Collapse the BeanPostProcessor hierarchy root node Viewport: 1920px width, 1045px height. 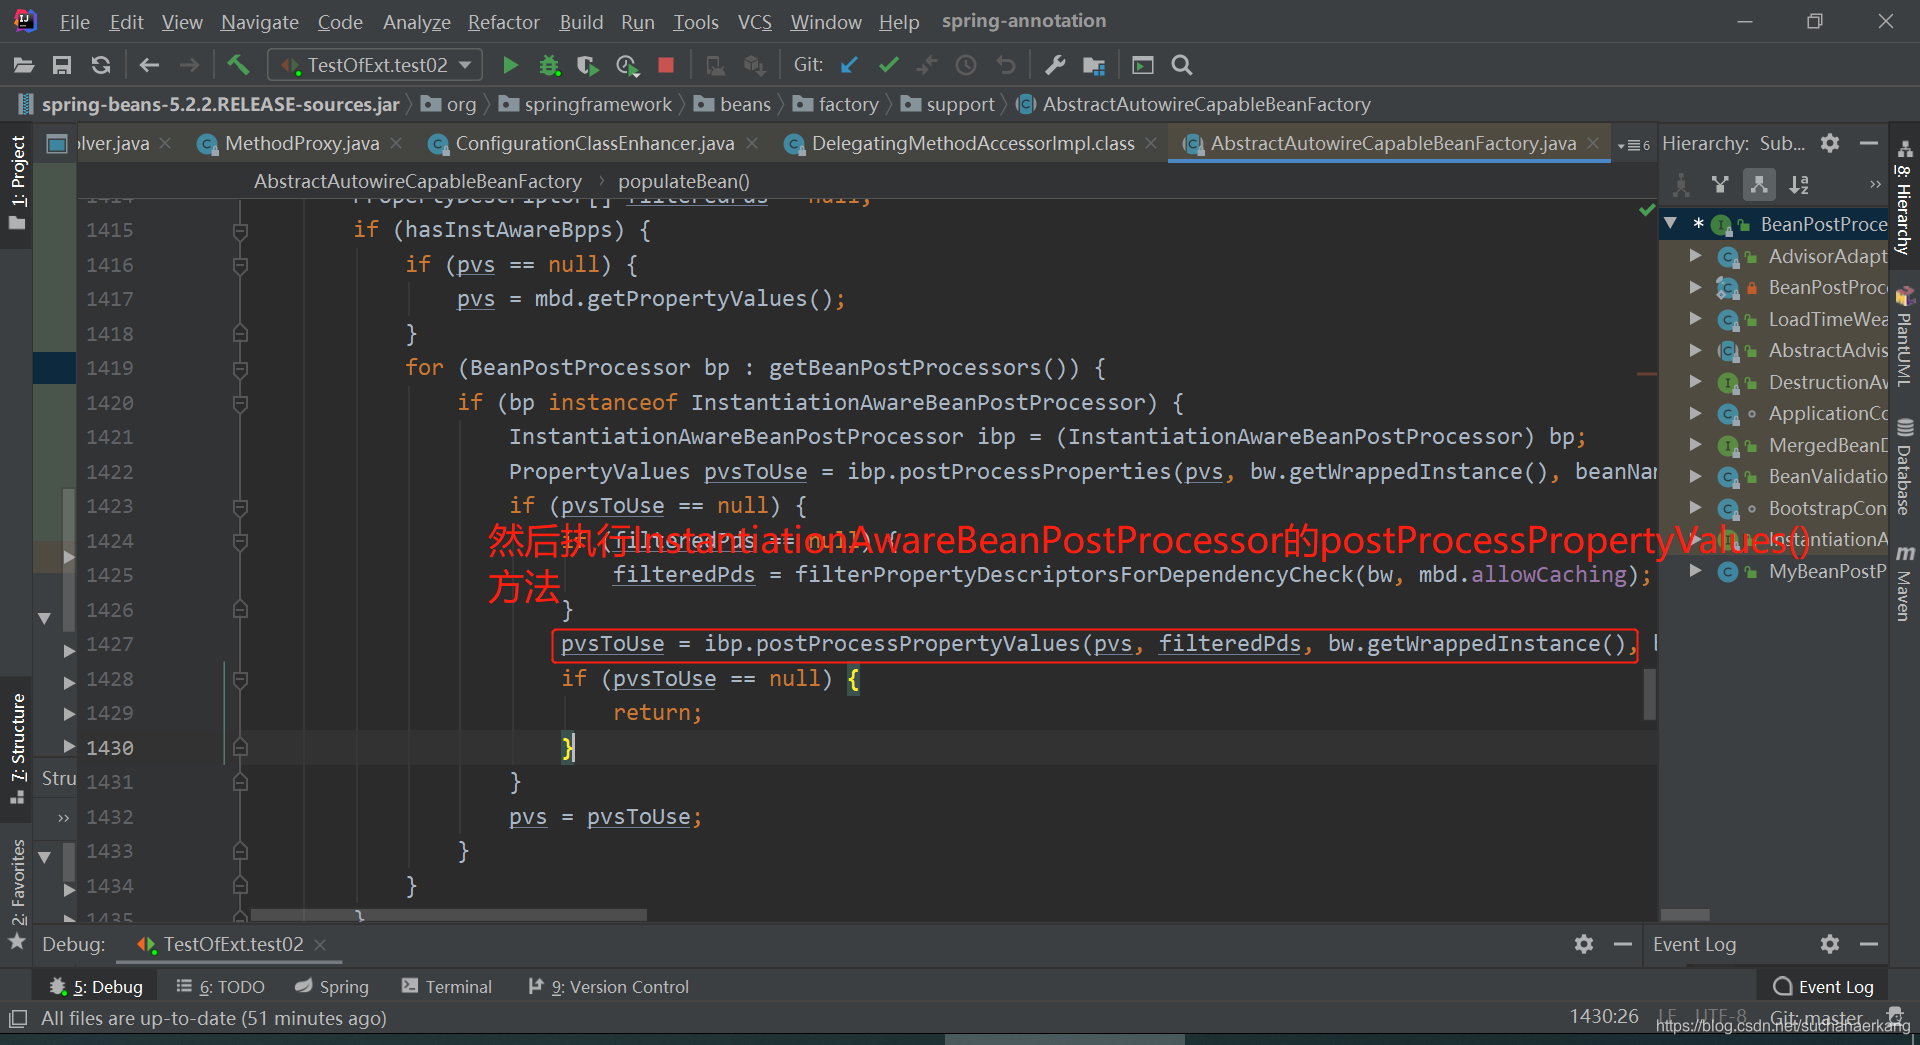1670,224
